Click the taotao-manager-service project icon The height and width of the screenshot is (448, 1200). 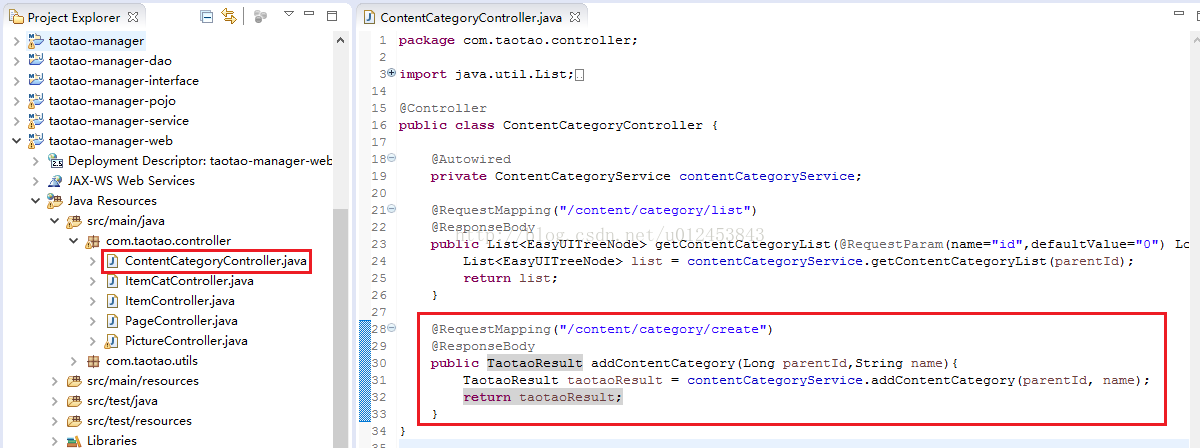click(x=36, y=121)
